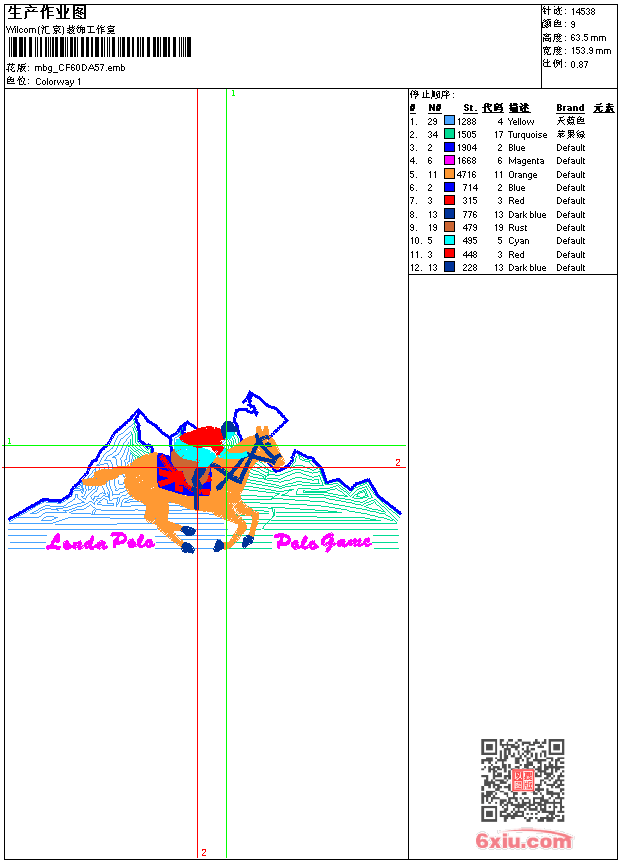Viewport: 620px width, 860px height.
Task: Click the 'Default' brand in the Magenta row
Action: point(571,161)
